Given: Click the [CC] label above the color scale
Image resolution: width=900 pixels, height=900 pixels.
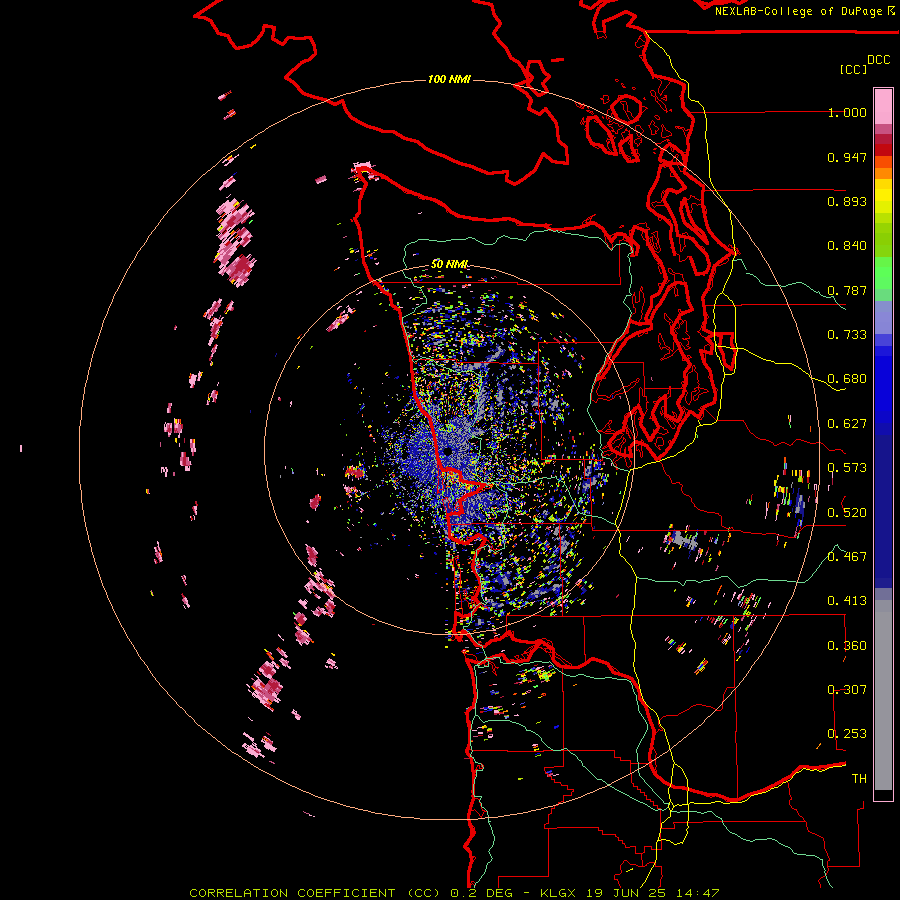Looking at the screenshot, I should coord(854,69).
